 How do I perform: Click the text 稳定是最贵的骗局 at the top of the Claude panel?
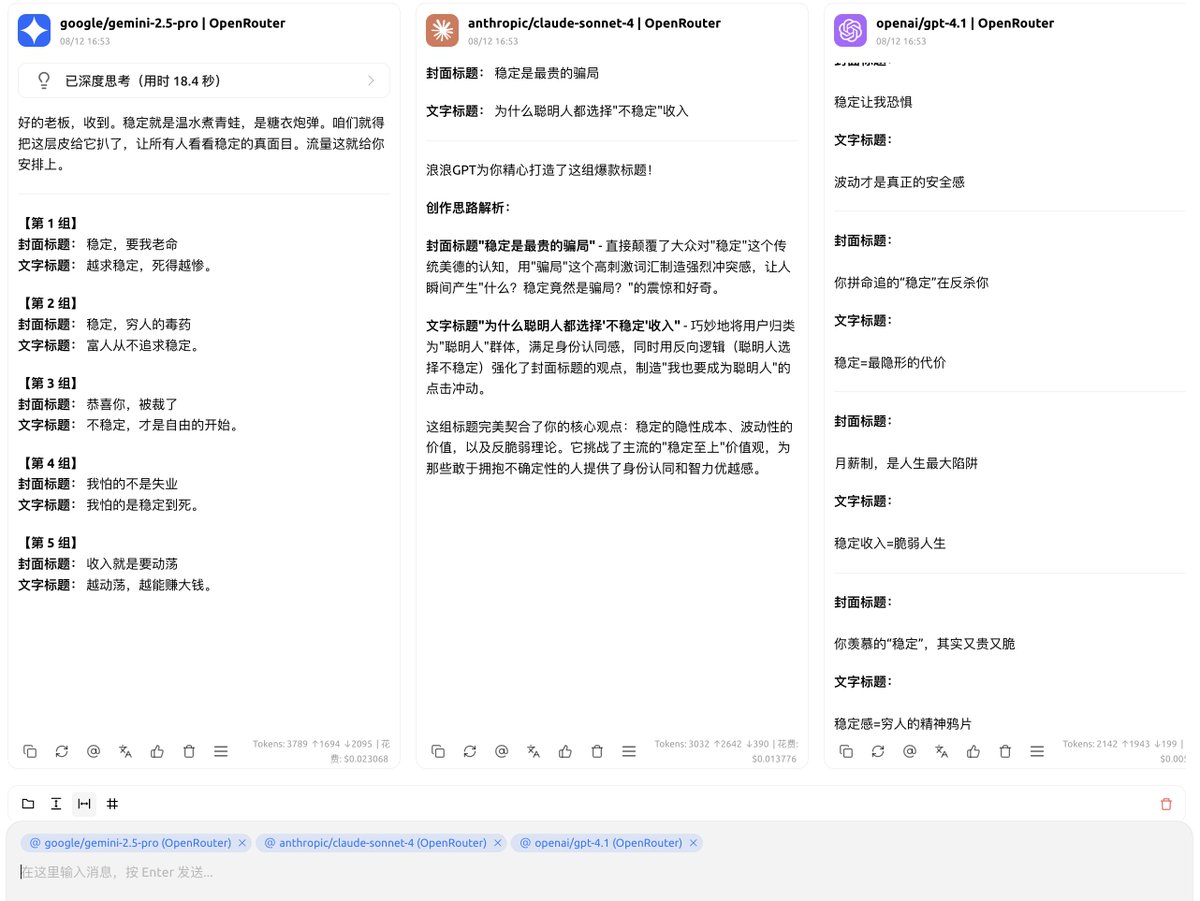(x=547, y=73)
